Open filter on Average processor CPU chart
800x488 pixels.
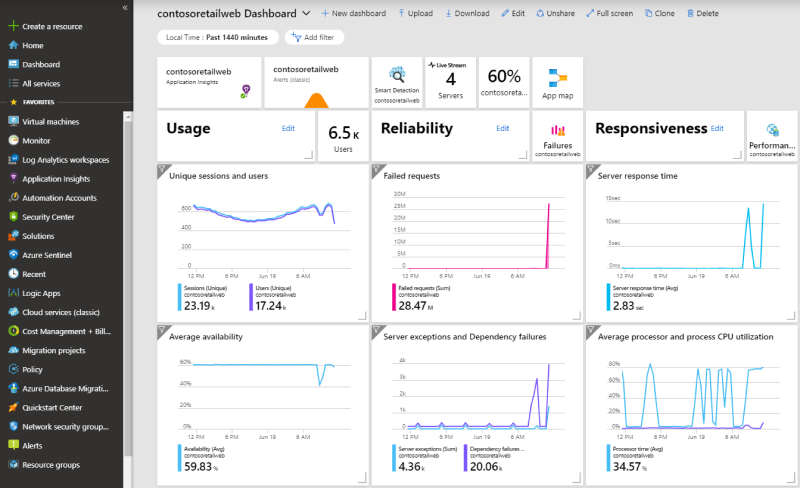[x=591, y=330]
